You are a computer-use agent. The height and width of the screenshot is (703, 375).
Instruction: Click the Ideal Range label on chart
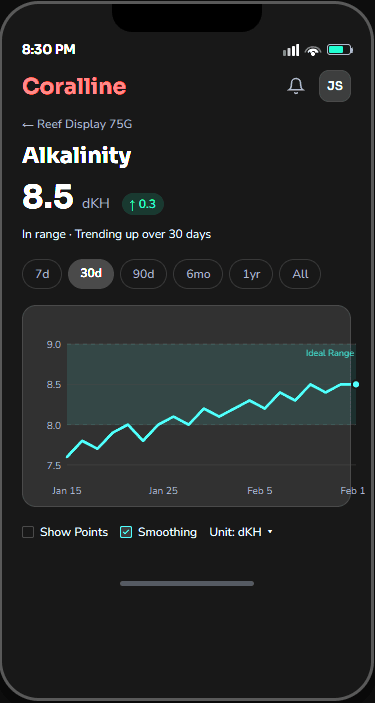click(x=330, y=353)
